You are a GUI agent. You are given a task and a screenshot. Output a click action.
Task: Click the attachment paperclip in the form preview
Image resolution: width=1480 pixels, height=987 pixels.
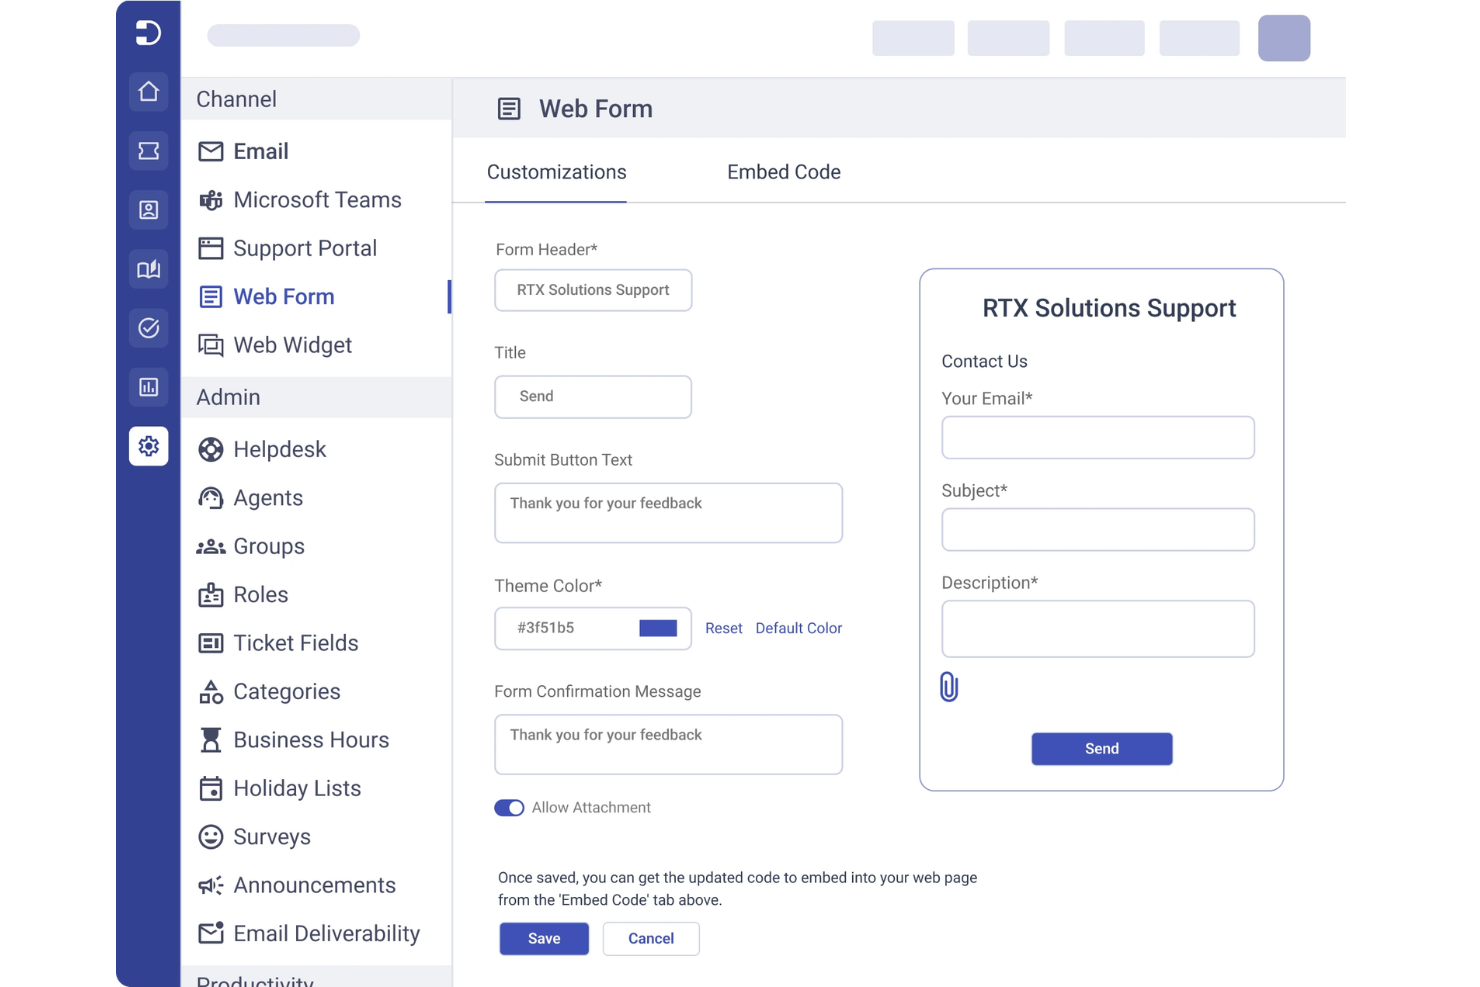[x=948, y=686]
